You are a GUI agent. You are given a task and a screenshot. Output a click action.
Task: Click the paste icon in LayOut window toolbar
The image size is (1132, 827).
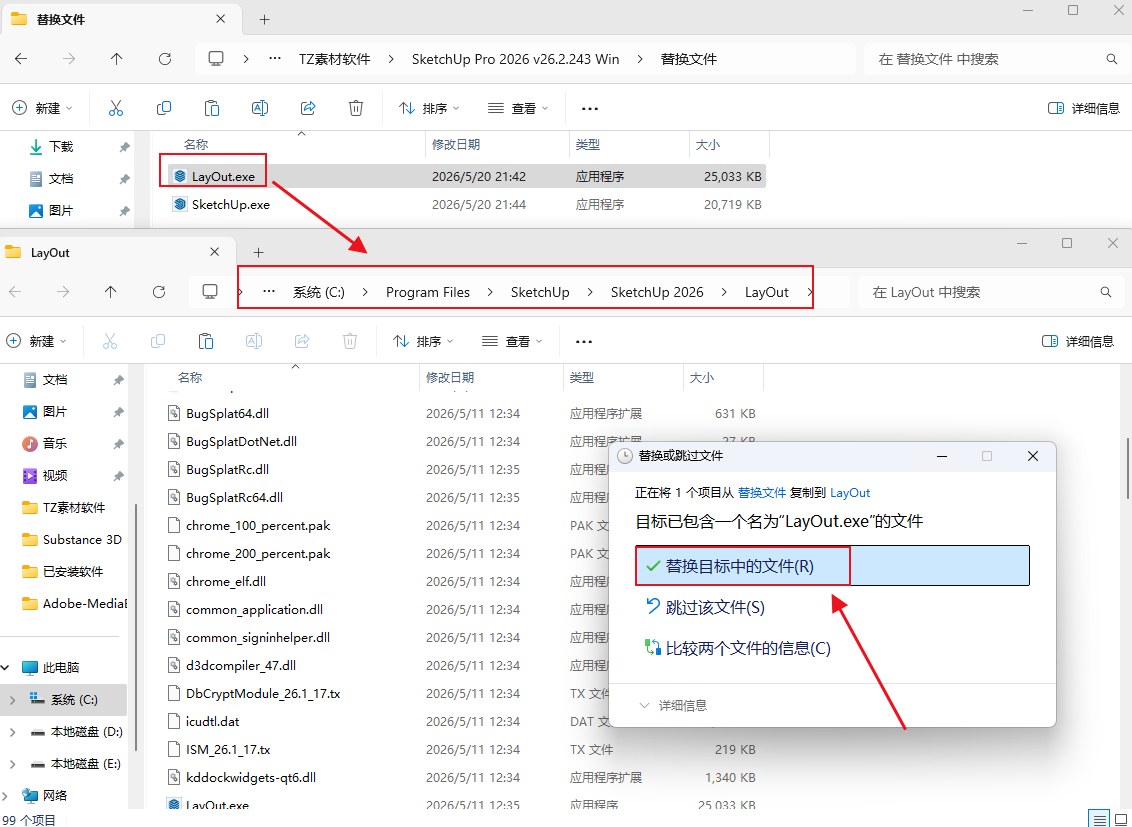click(206, 341)
